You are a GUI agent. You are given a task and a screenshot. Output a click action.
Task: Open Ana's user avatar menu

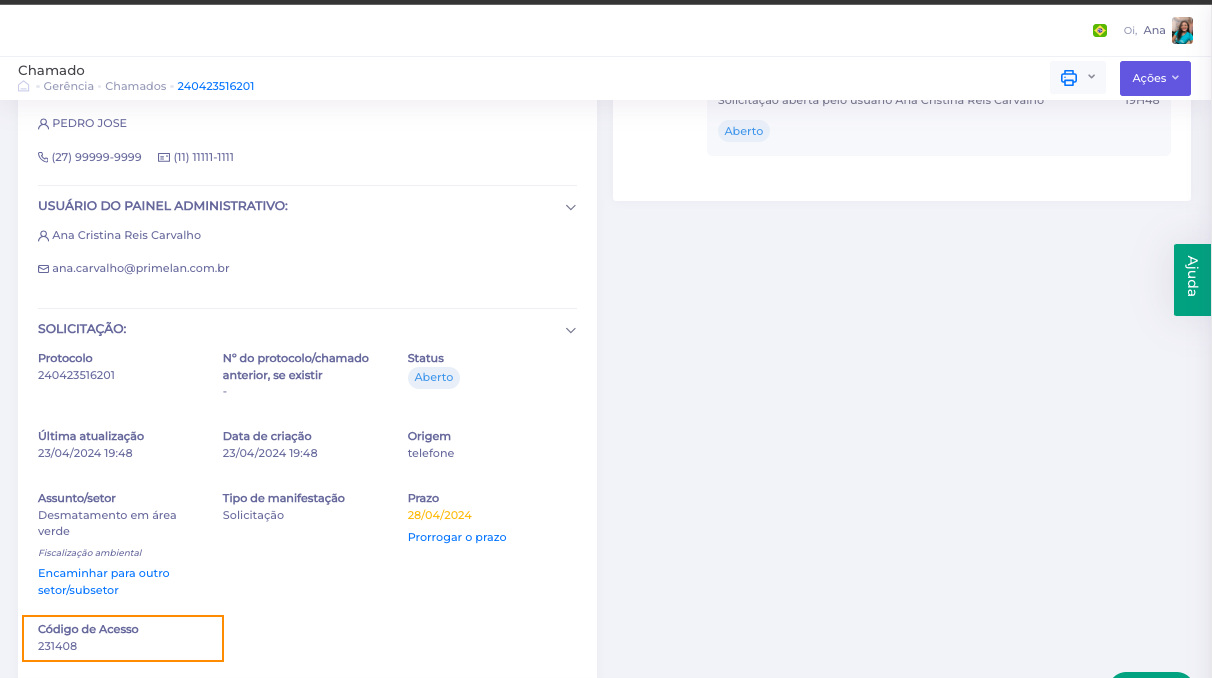[x=1182, y=30]
